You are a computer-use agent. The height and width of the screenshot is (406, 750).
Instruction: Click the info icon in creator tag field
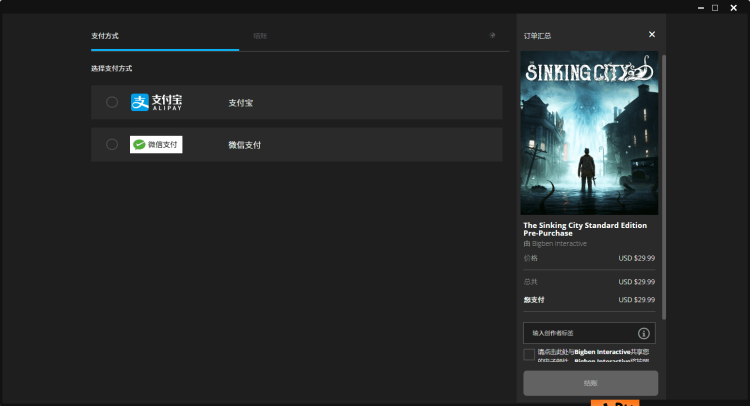pos(644,333)
